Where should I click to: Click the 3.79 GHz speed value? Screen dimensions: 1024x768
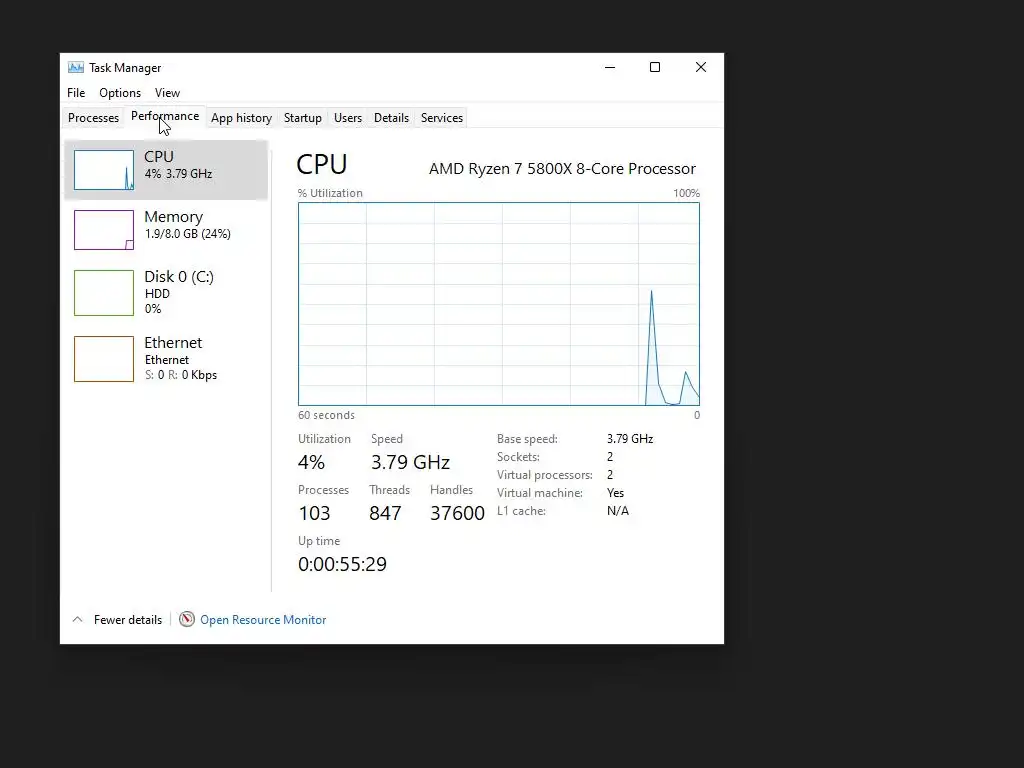click(410, 462)
